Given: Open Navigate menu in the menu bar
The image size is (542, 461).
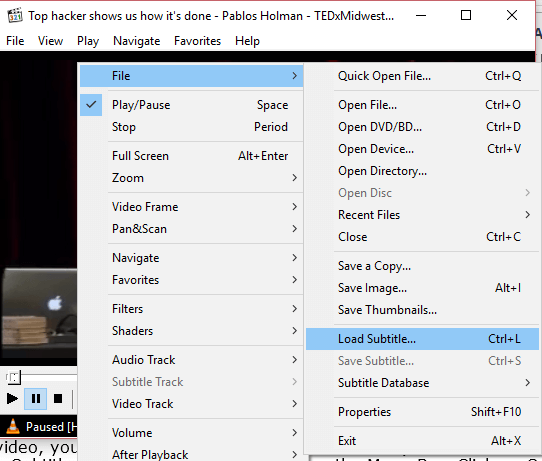Looking at the screenshot, I should [x=137, y=41].
